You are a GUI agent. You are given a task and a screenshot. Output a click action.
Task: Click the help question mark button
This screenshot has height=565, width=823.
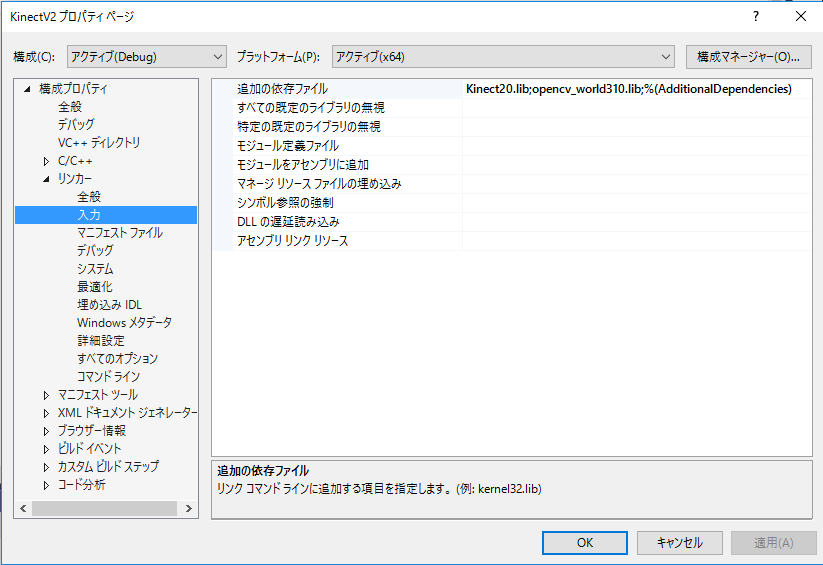tap(755, 16)
